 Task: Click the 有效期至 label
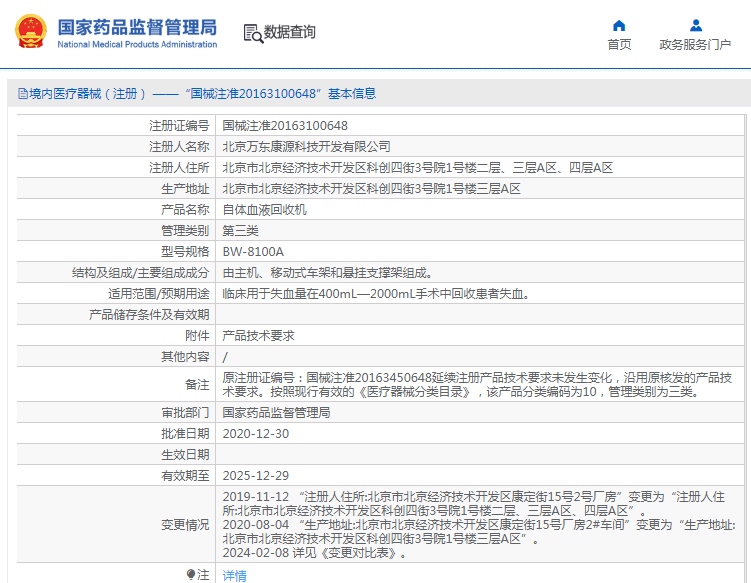click(185, 476)
